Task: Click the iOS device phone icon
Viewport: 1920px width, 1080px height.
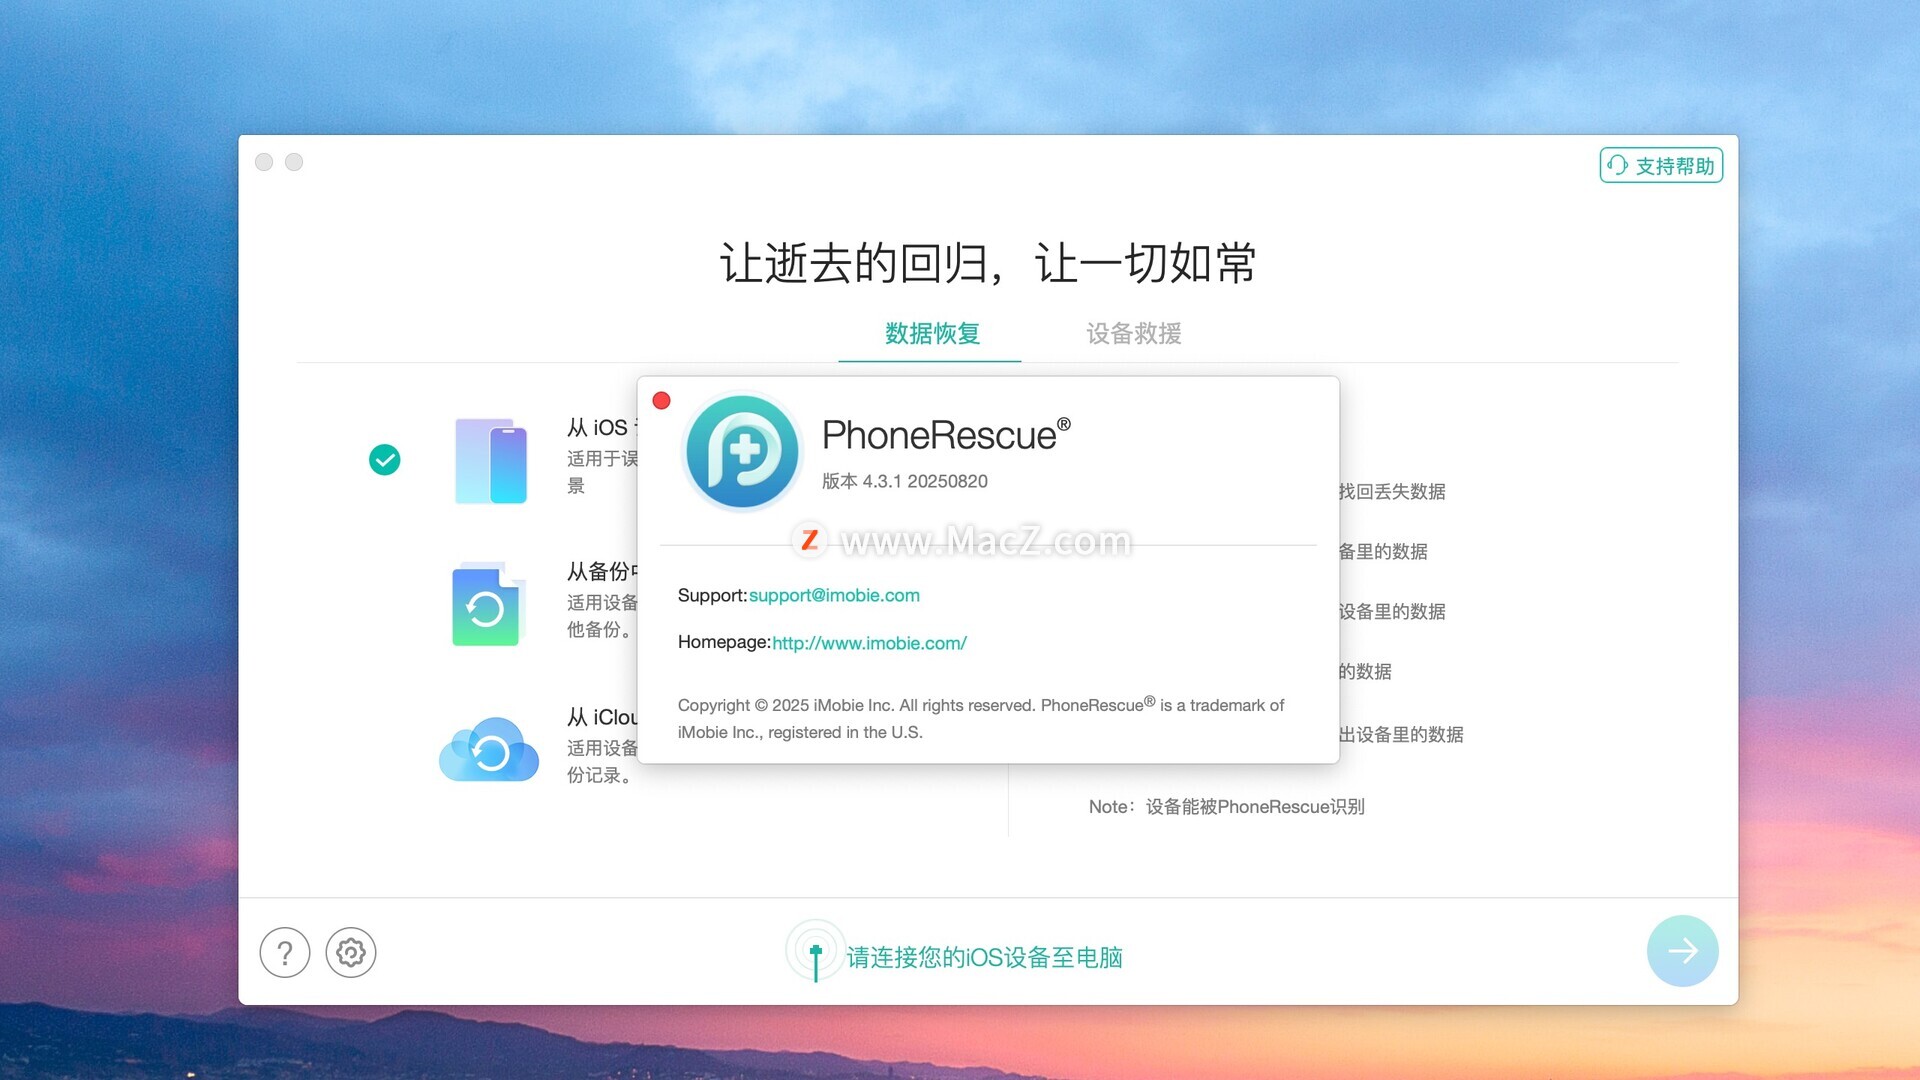Action: click(x=490, y=460)
